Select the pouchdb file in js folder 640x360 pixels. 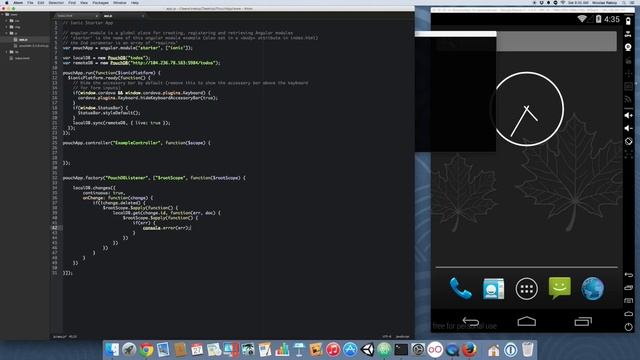(33, 46)
